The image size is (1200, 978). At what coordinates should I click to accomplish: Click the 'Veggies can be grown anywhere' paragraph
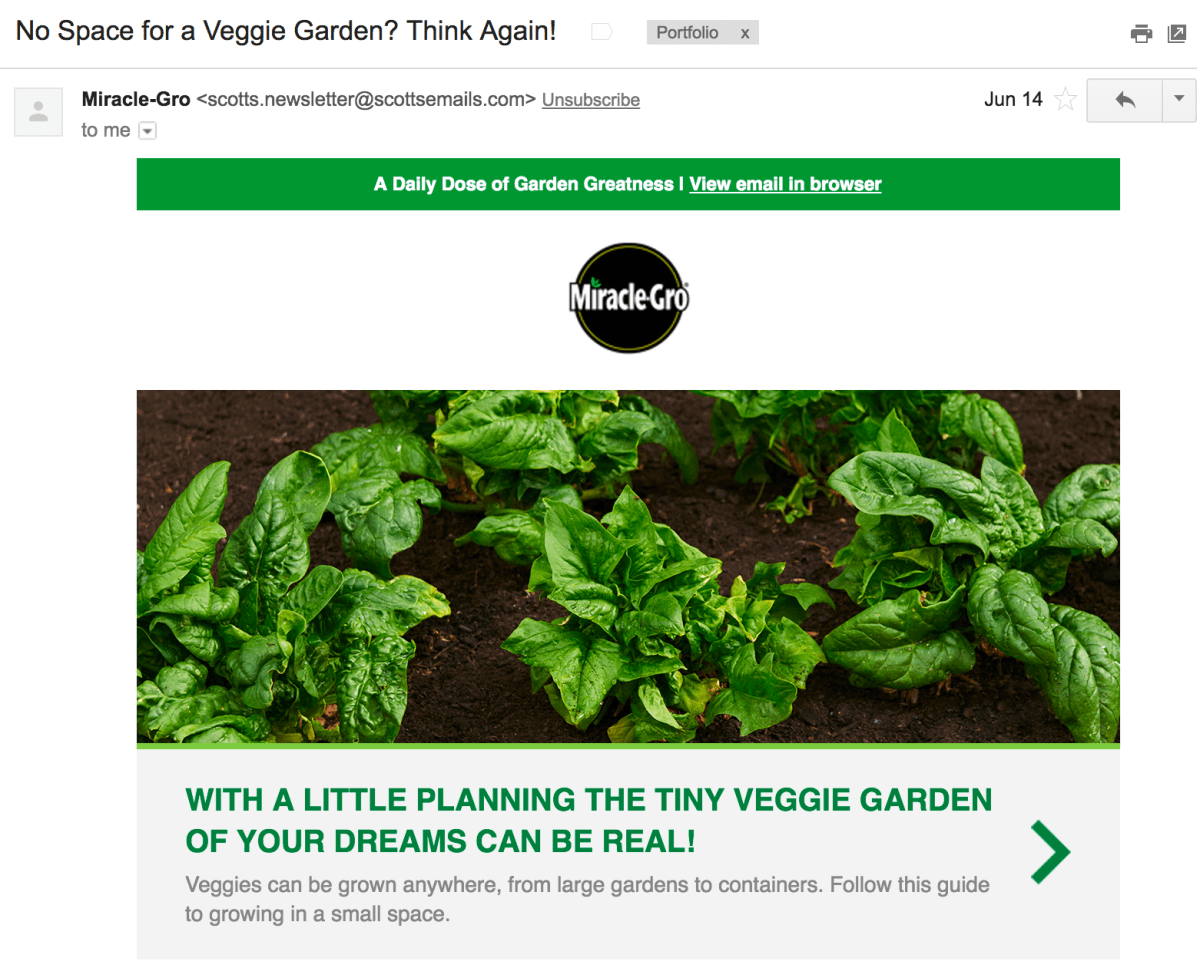pos(587,899)
